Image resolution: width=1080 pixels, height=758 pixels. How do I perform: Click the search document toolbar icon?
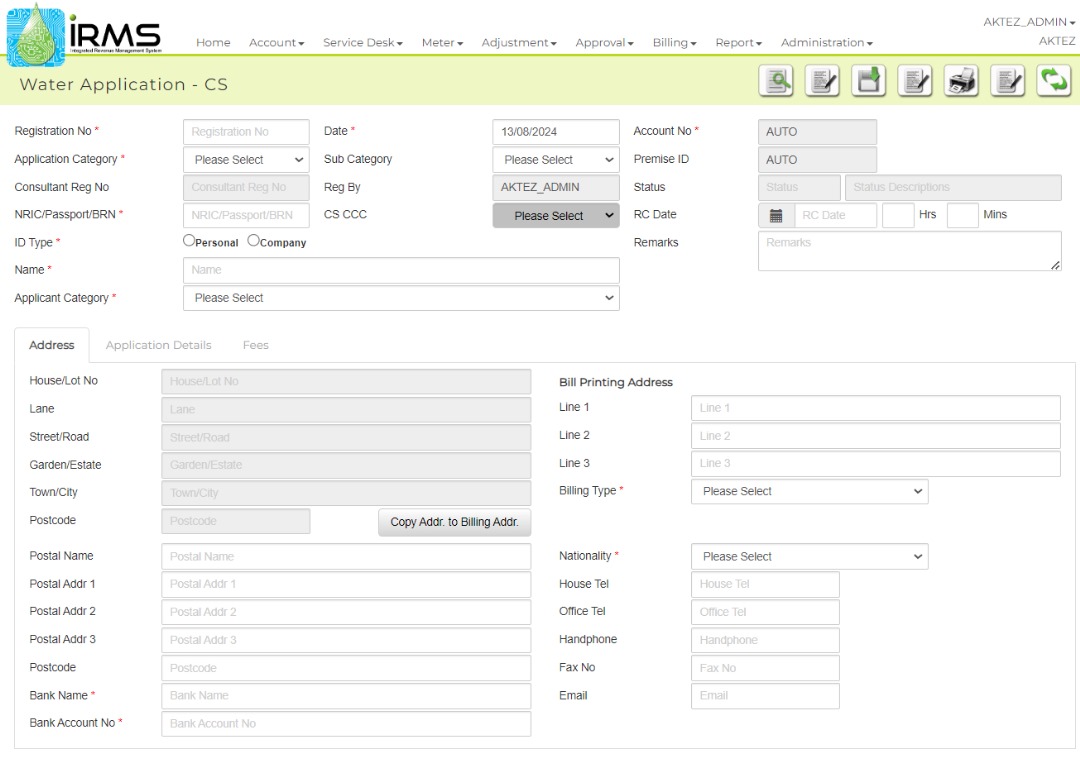point(776,81)
